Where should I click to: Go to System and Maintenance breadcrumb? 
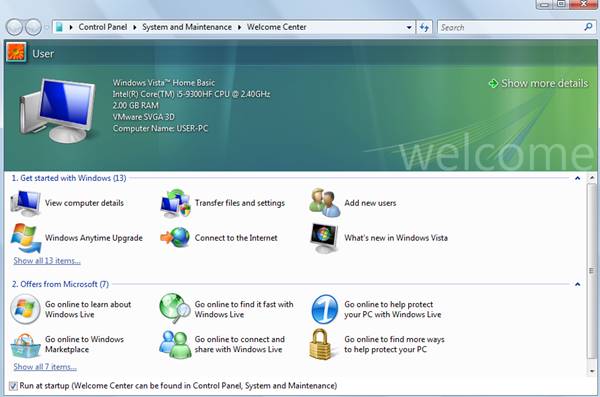tap(187, 27)
